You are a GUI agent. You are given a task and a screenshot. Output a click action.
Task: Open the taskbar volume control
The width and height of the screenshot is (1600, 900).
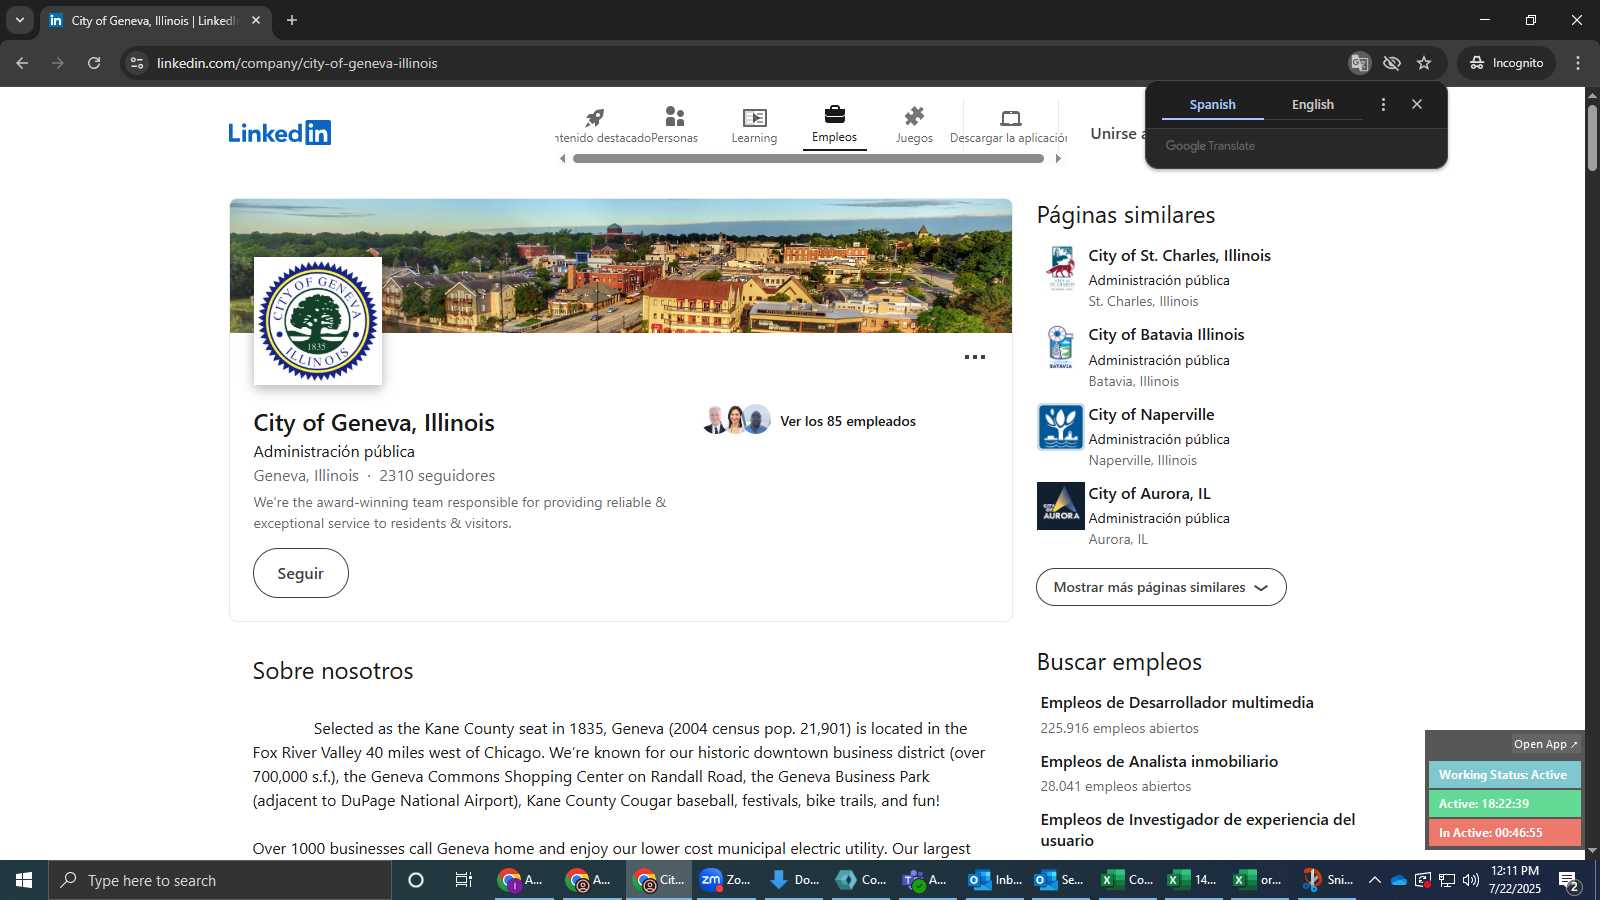pos(1470,880)
